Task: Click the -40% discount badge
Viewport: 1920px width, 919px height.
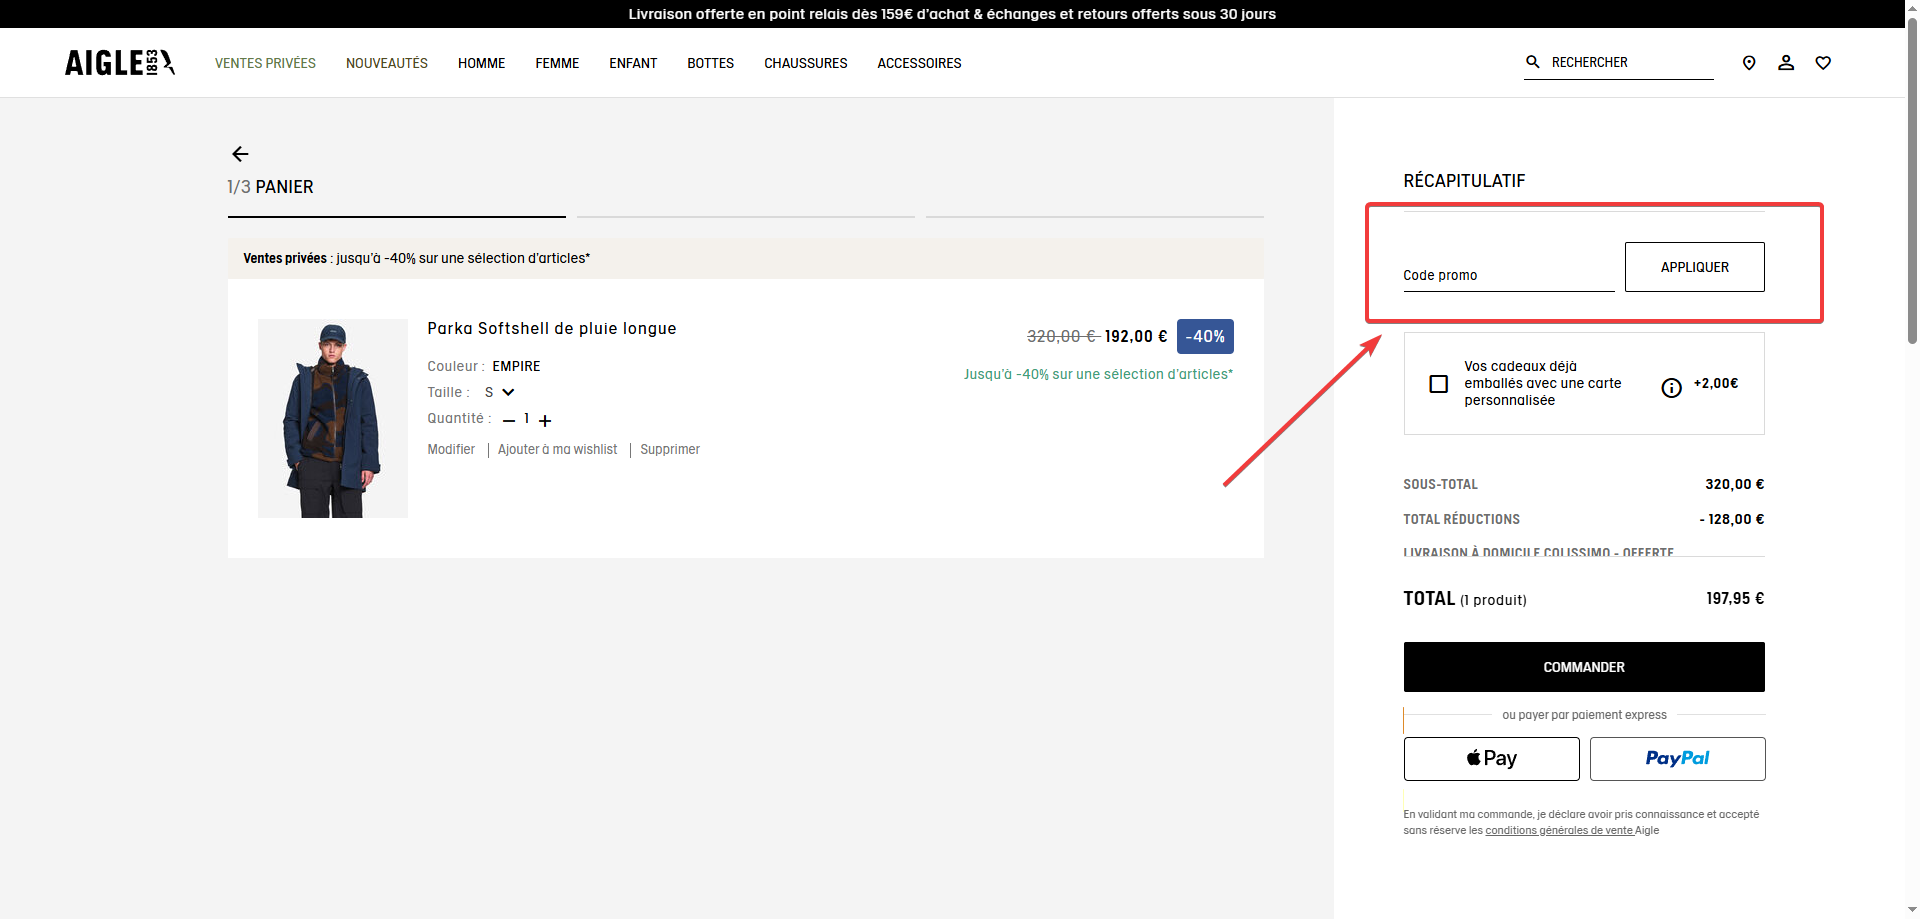Action: [1205, 337]
